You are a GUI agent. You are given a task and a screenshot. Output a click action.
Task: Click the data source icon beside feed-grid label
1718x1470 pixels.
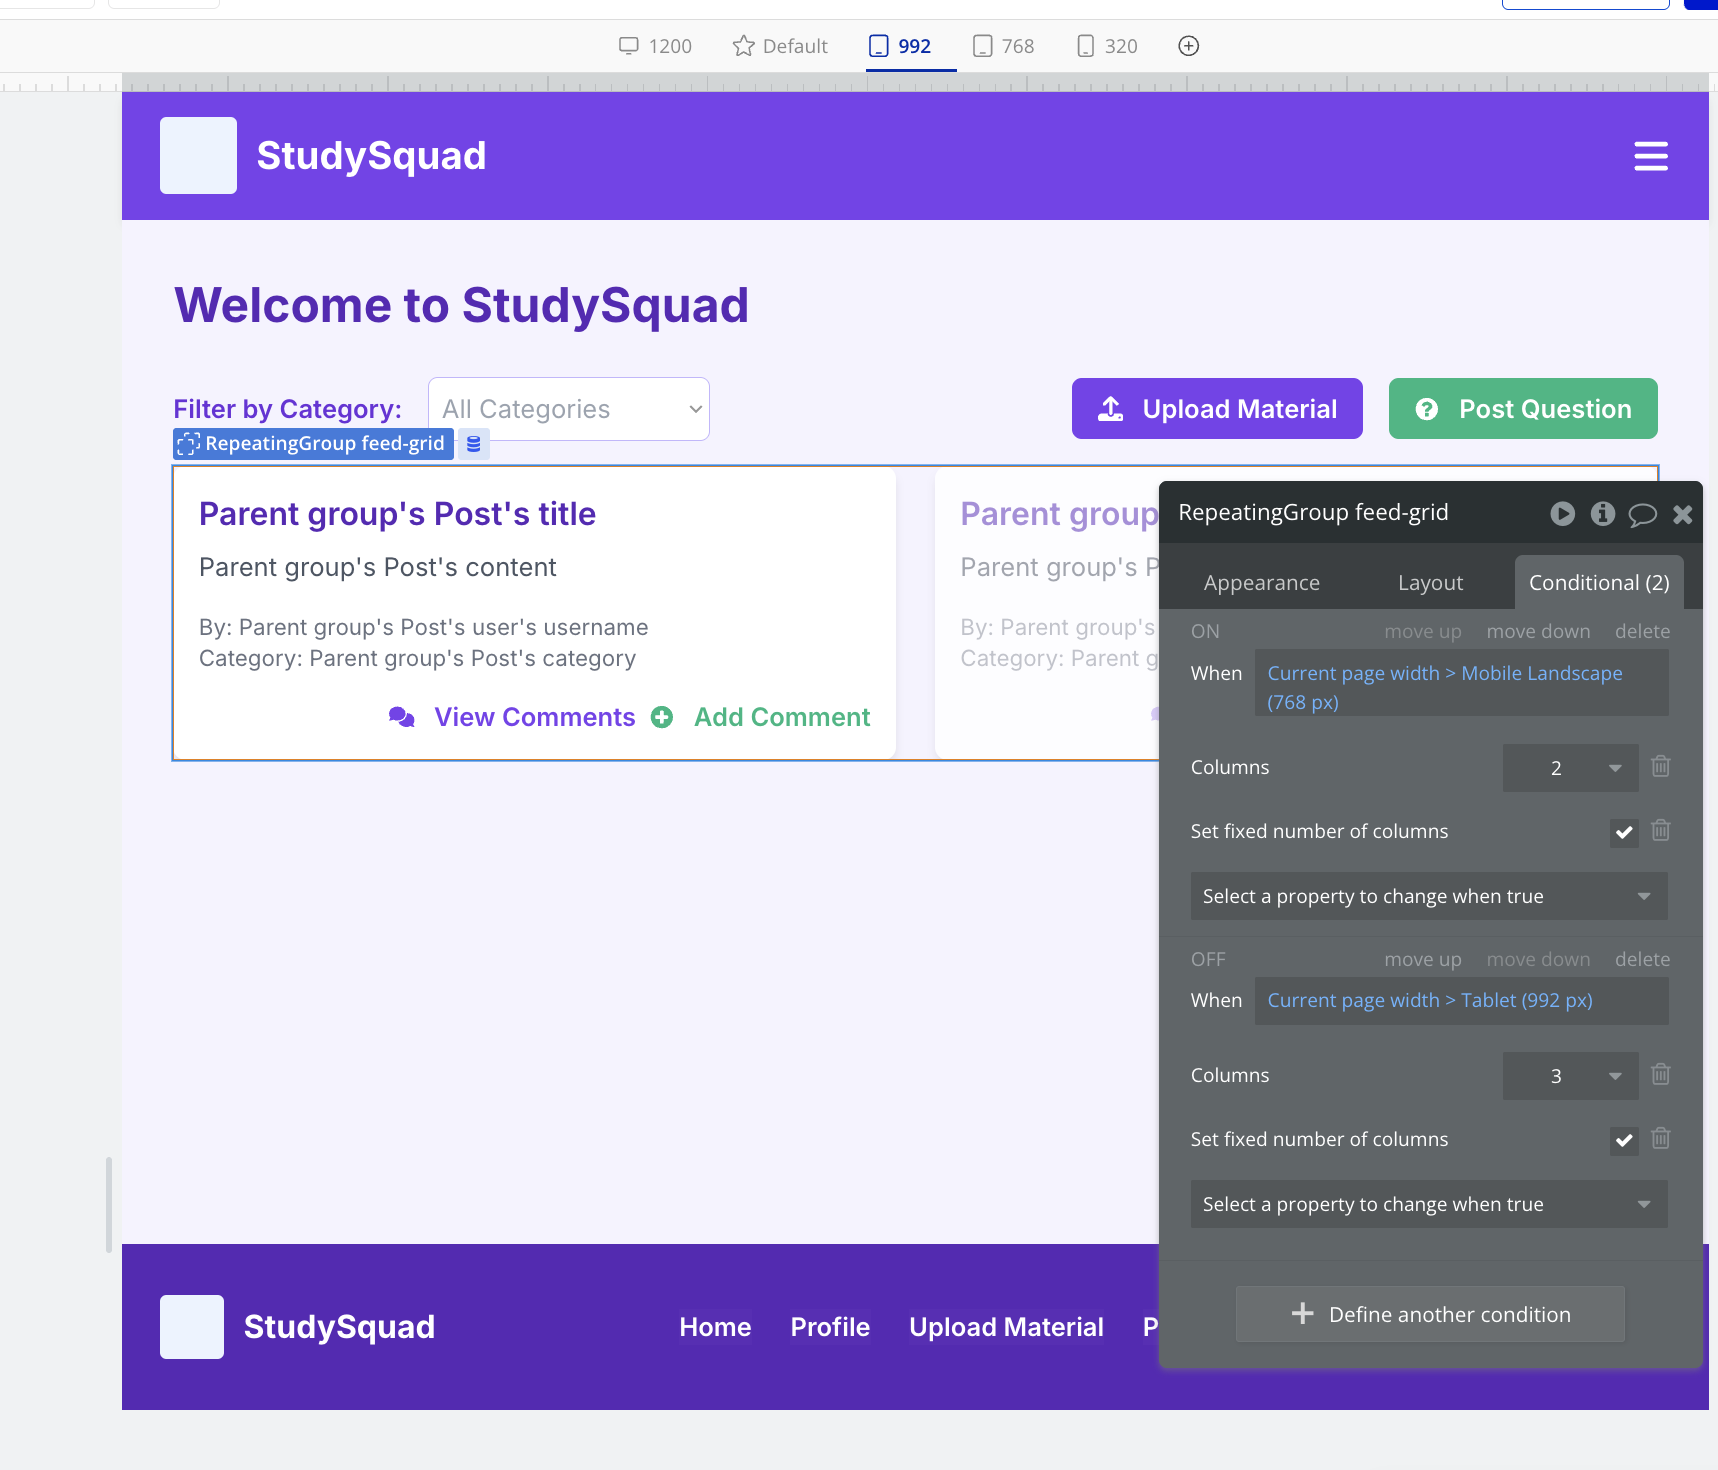point(474,444)
